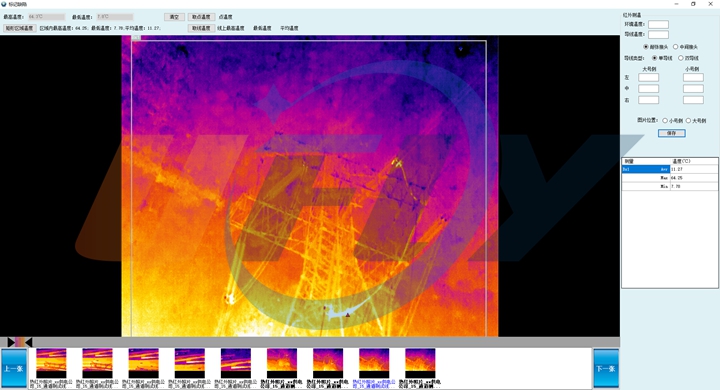The width and height of the screenshot is (720, 390).
Task: Save the infrared measurement with 保存
Action: 671,133
